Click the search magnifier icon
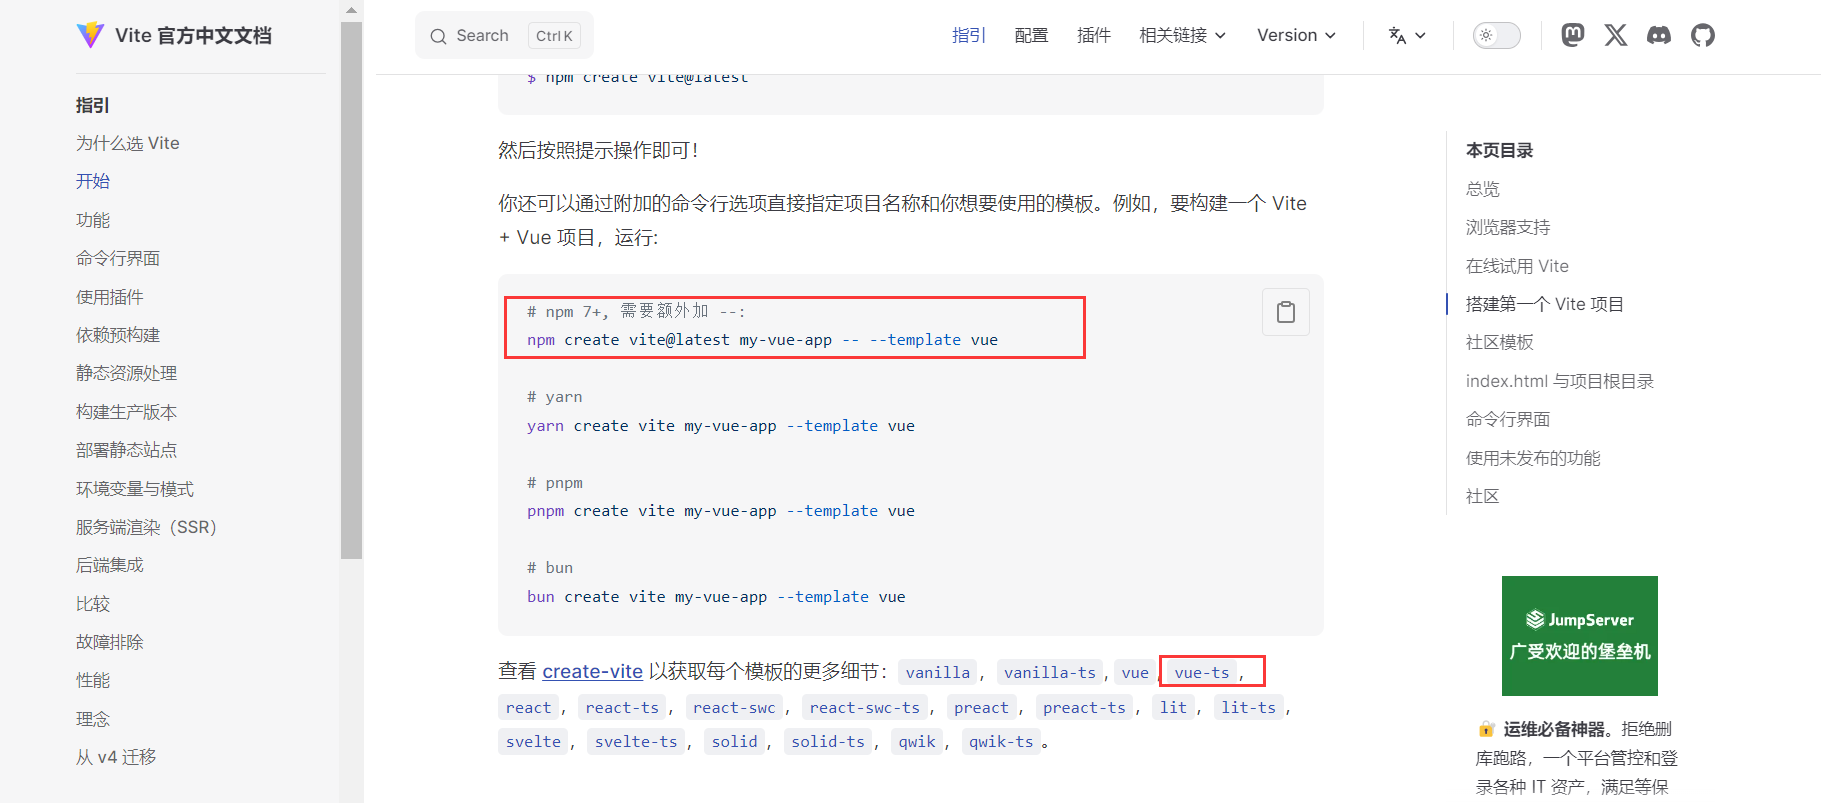 (x=438, y=36)
